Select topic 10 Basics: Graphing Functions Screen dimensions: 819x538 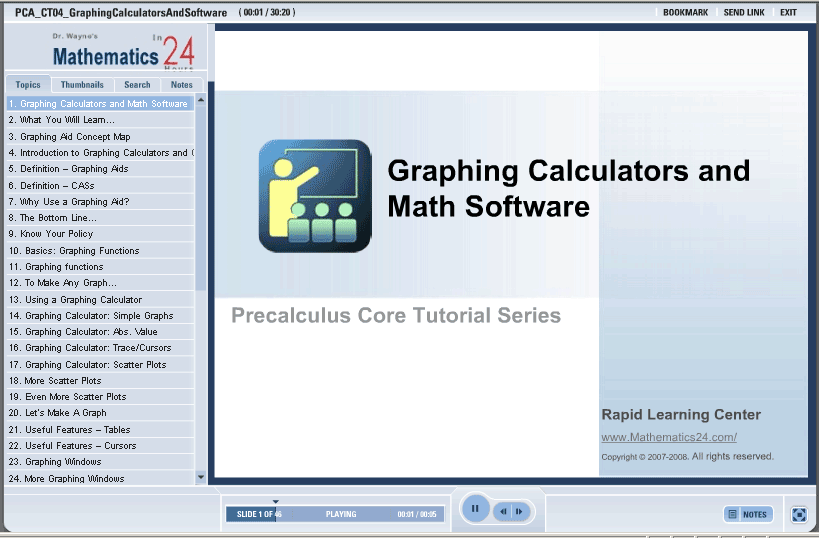coord(100,251)
